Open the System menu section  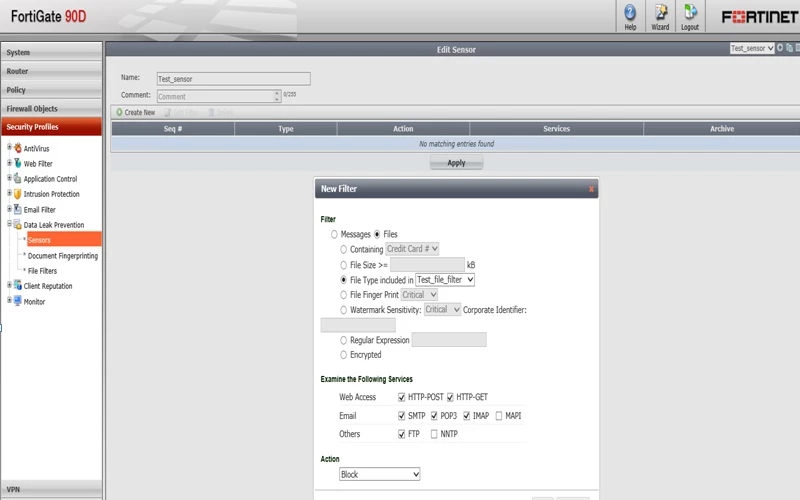[52, 52]
